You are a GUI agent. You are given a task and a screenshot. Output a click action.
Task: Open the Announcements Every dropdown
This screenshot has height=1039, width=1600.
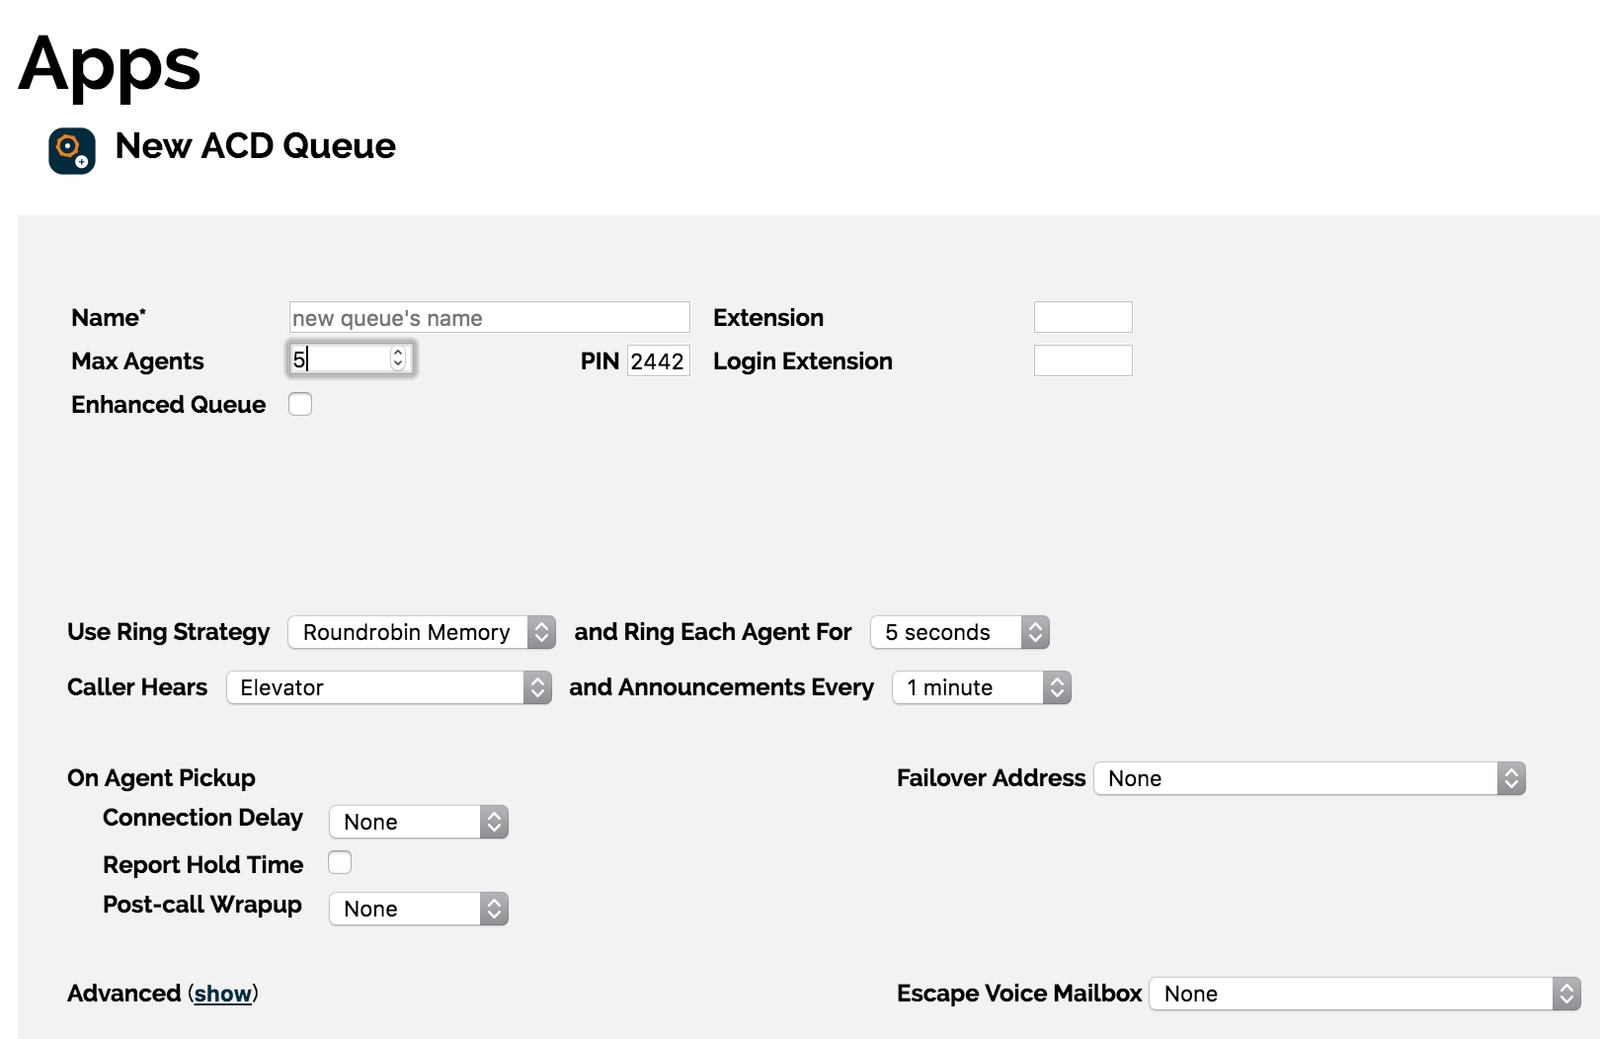coord(980,687)
